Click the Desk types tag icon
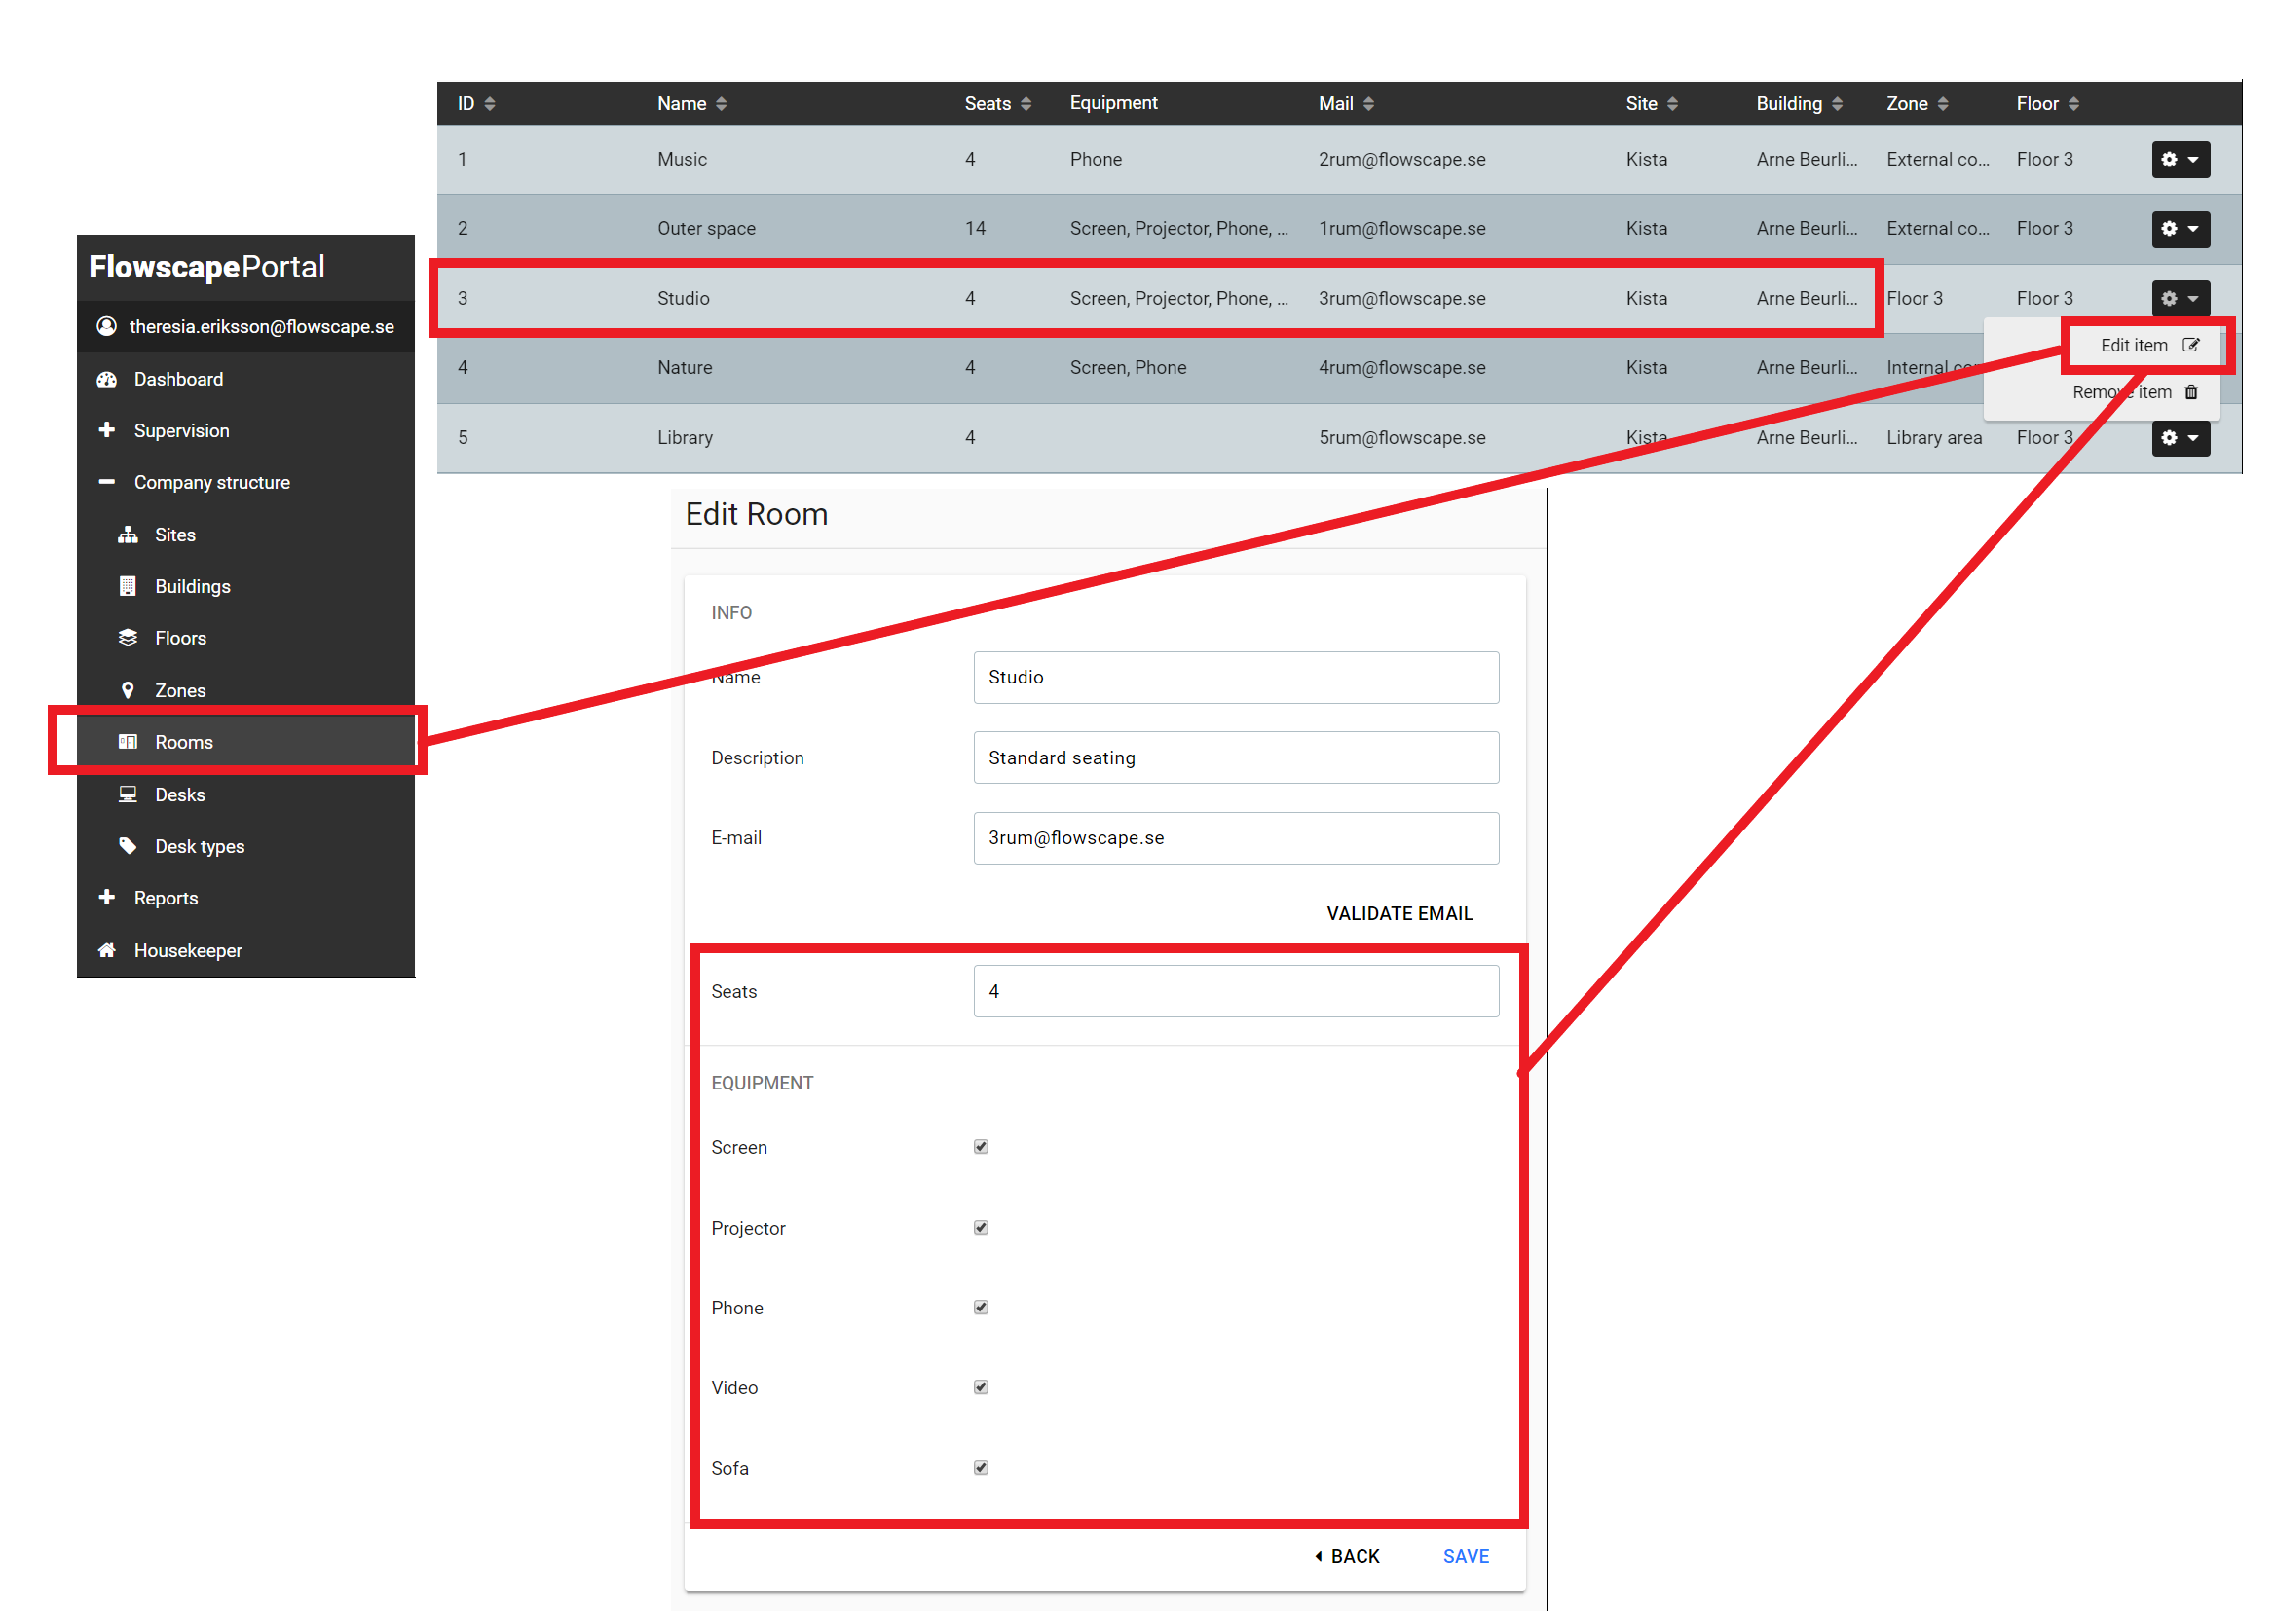Viewport: 2275px width, 1624px height. [128, 846]
